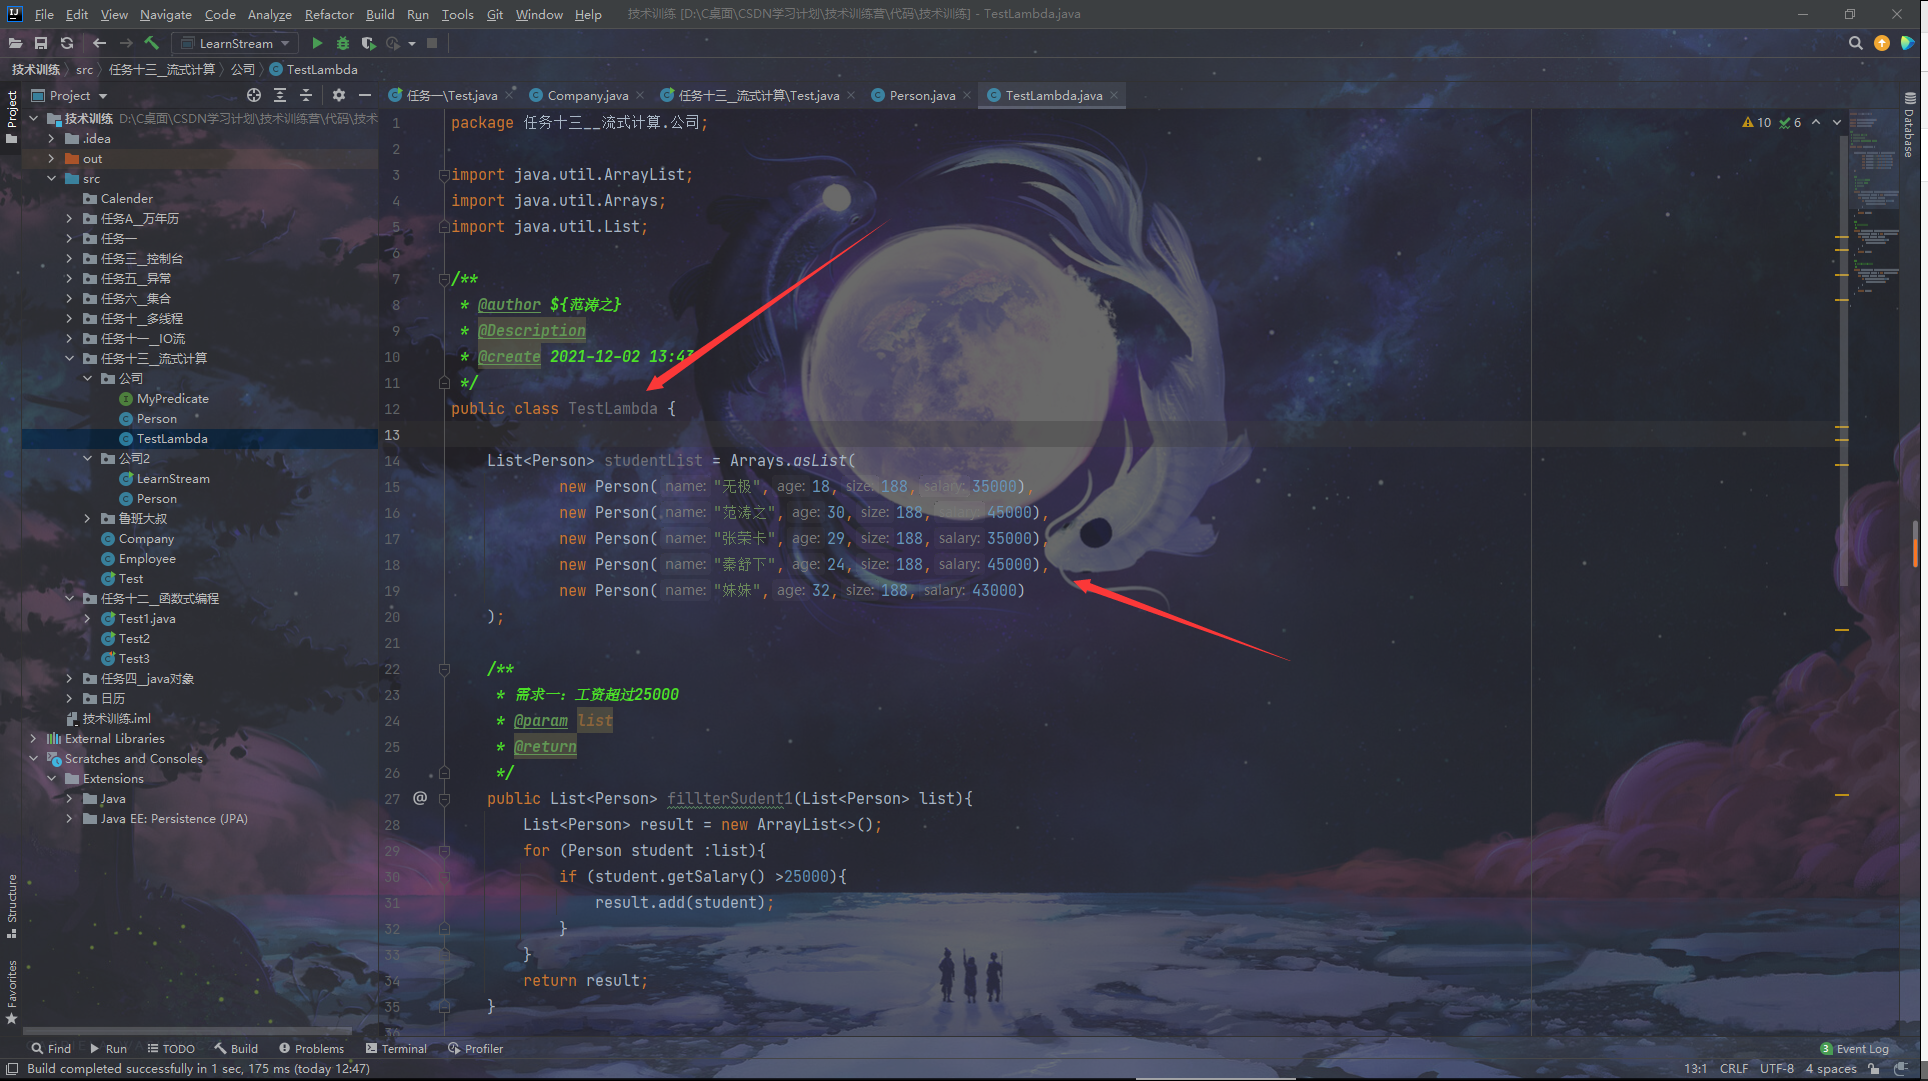Switch to 任务十三_流式计算\Test.java tab

click(x=758, y=95)
